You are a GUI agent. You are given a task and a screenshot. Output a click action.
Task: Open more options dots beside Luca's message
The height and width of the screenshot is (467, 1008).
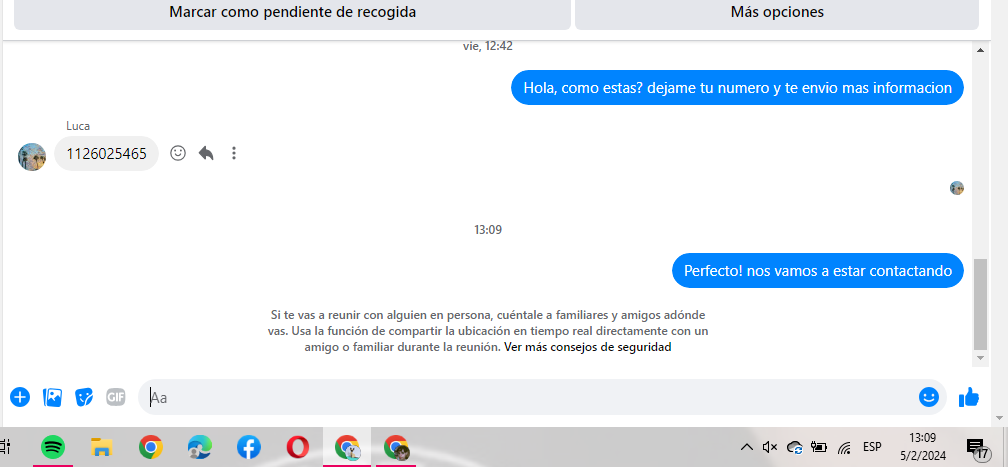pyautogui.click(x=234, y=153)
